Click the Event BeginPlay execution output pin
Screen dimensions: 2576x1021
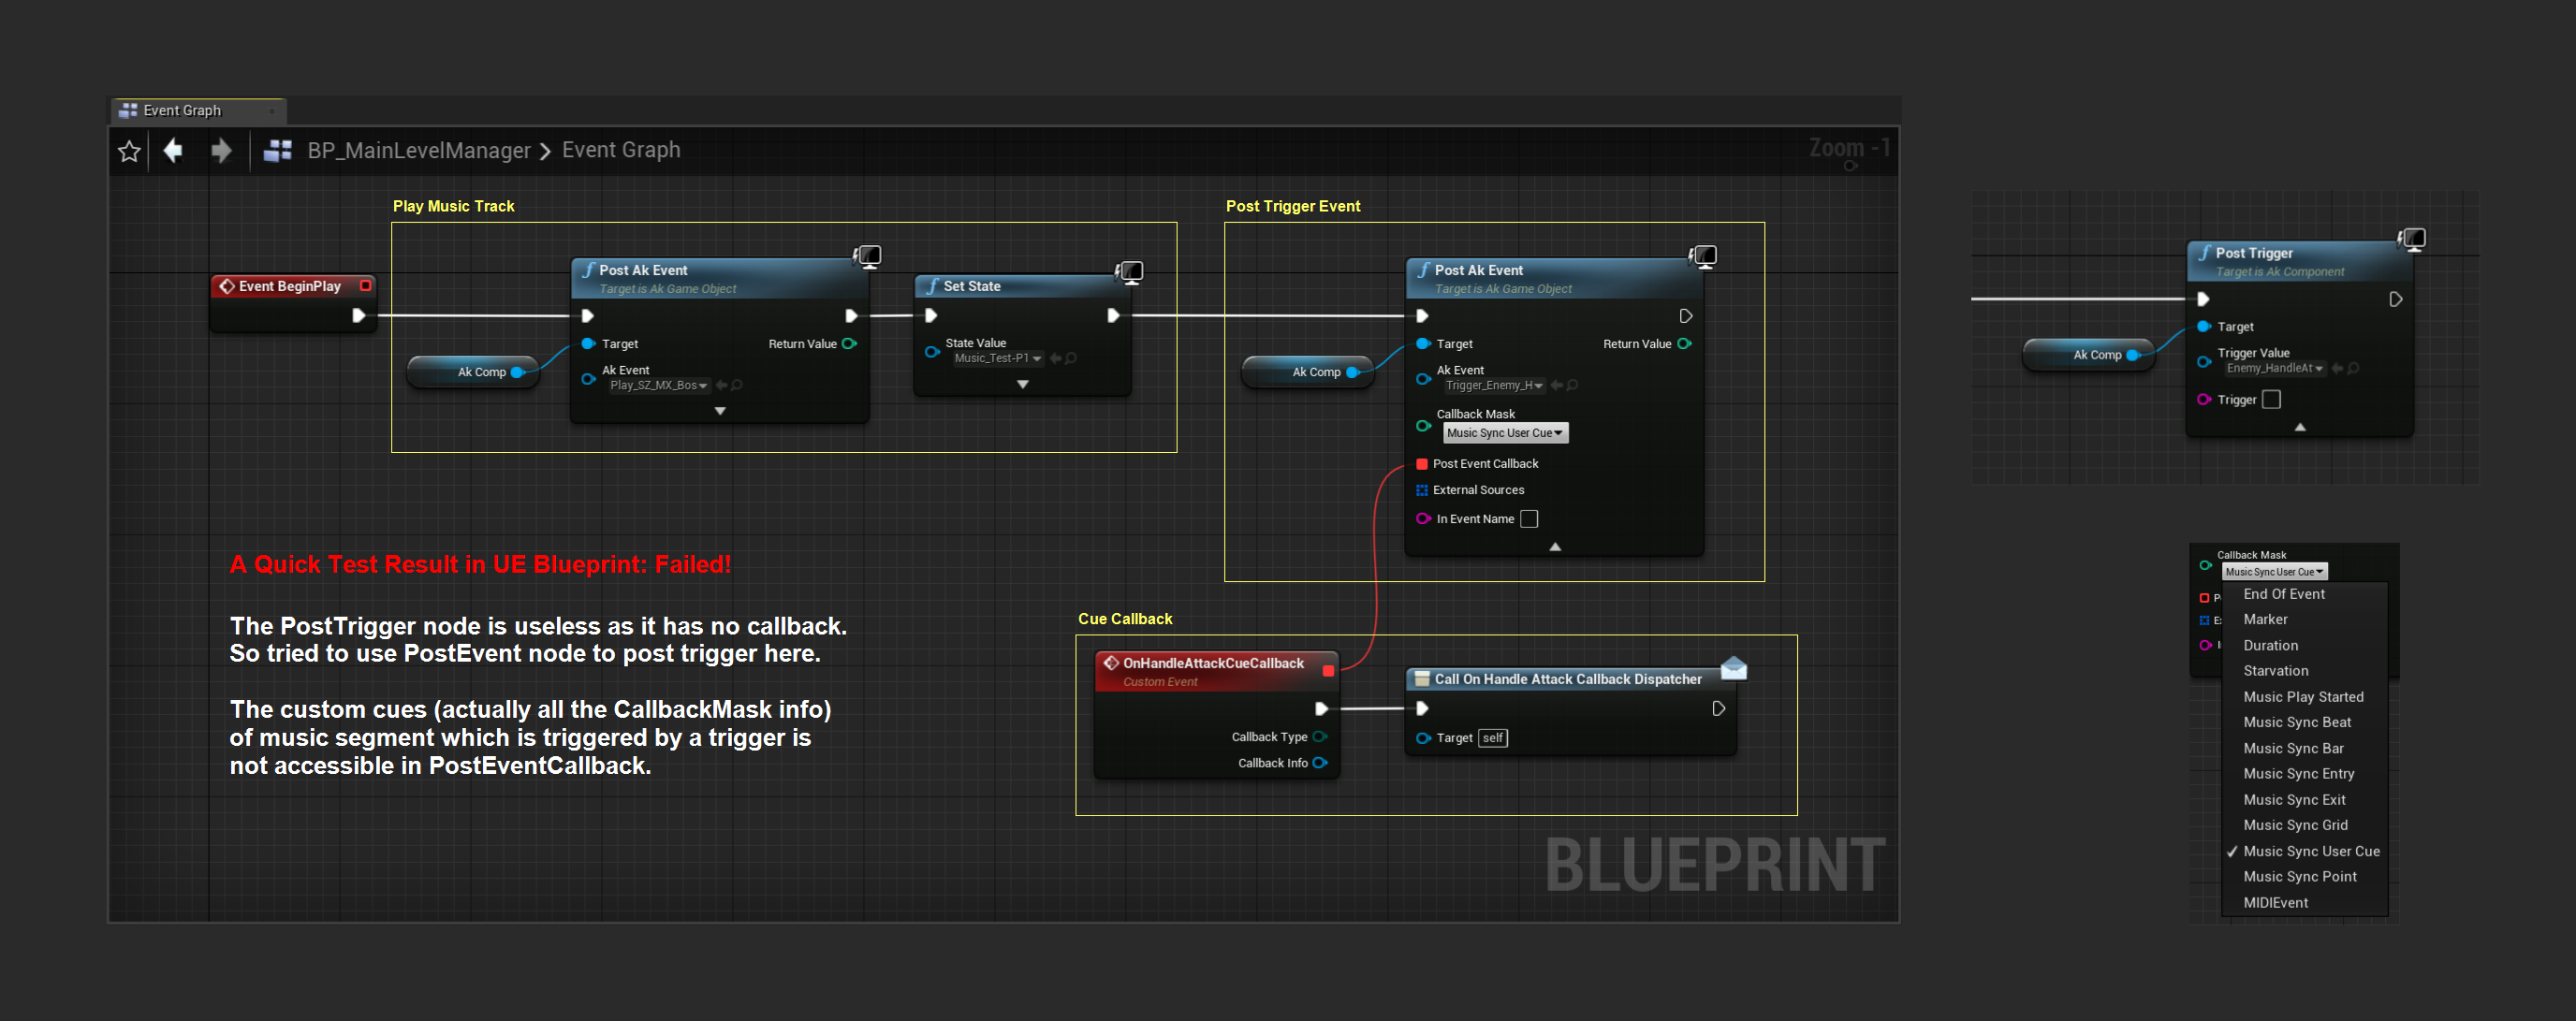click(358, 316)
